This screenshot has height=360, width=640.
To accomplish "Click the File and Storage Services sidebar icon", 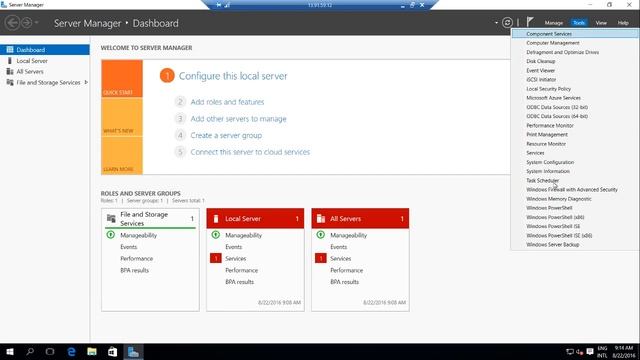I will (10, 82).
